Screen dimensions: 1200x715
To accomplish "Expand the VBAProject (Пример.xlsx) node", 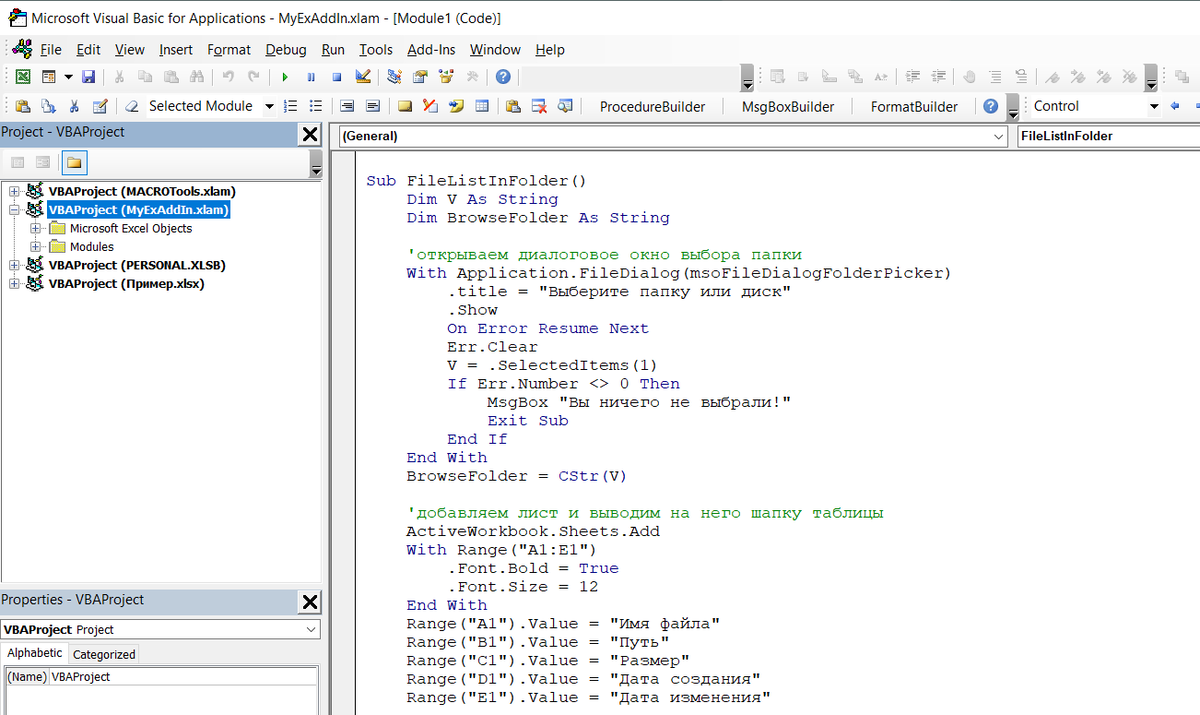I will pos(14,283).
